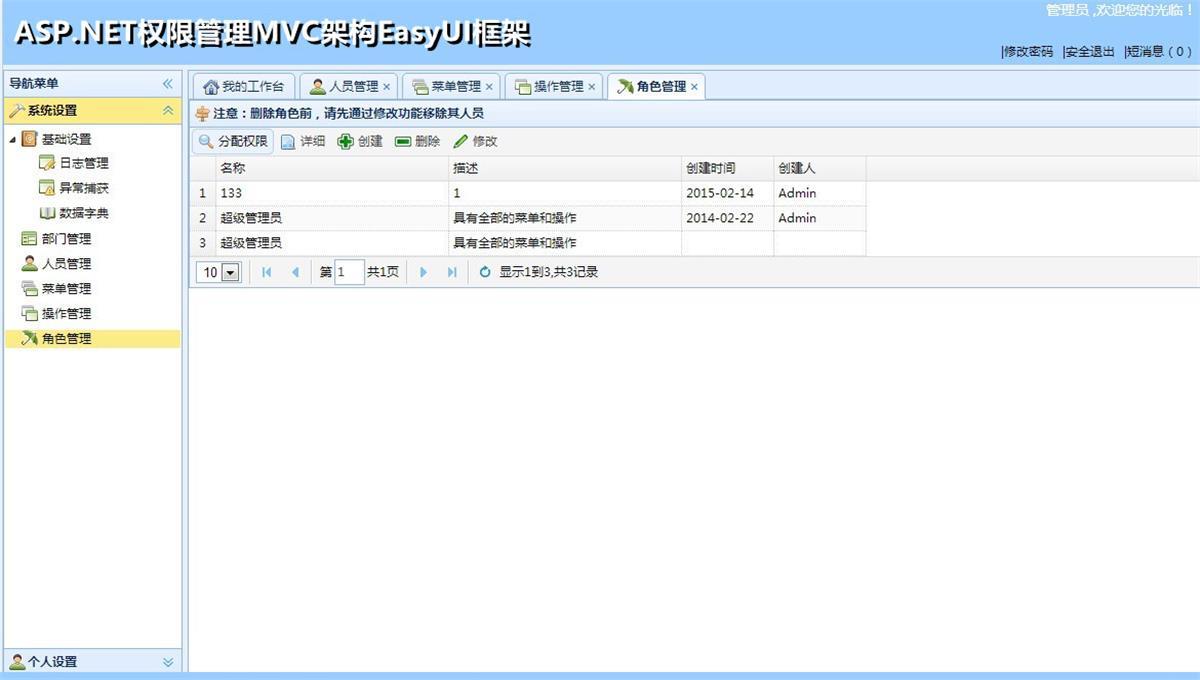Click the 修改 pencil icon

461,142
